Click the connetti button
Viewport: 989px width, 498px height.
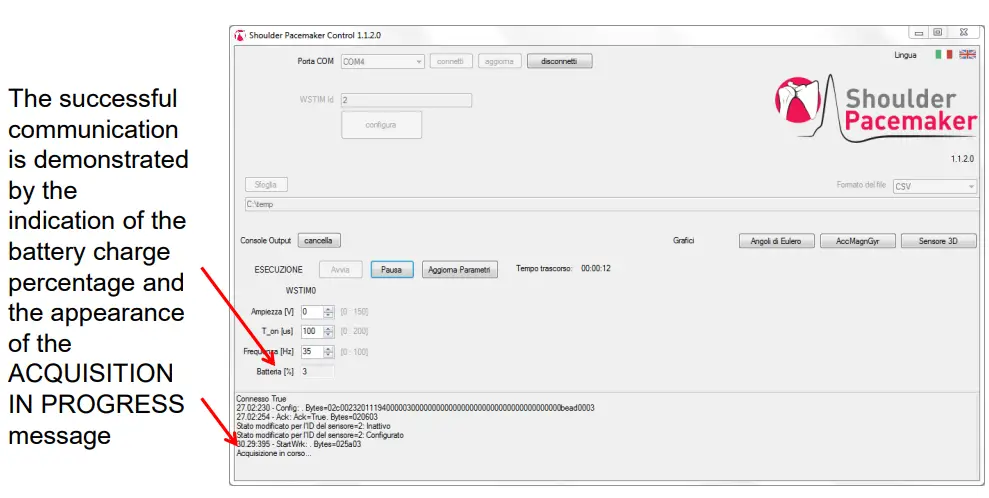[451, 61]
